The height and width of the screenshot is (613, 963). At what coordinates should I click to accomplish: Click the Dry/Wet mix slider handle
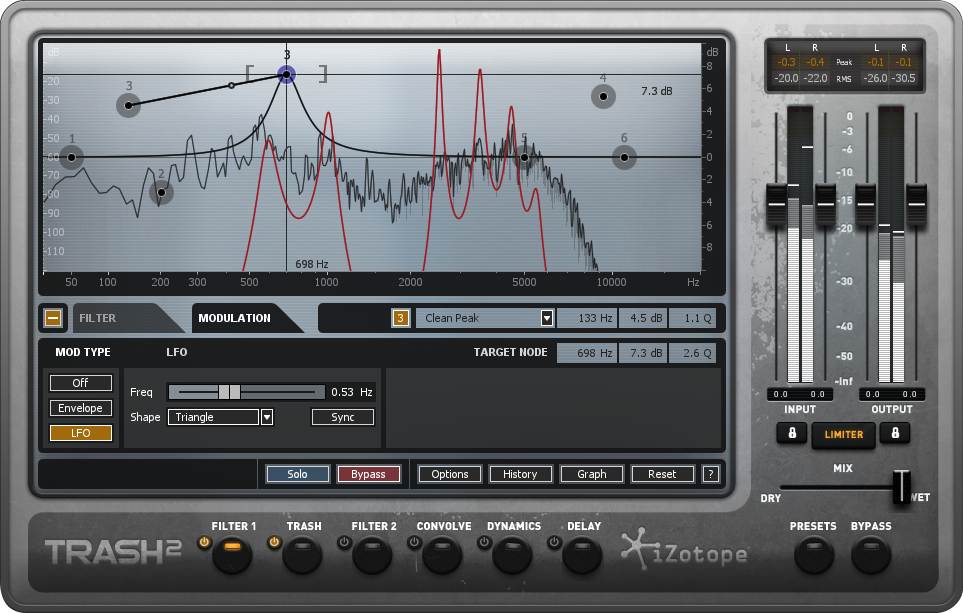click(902, 487)
